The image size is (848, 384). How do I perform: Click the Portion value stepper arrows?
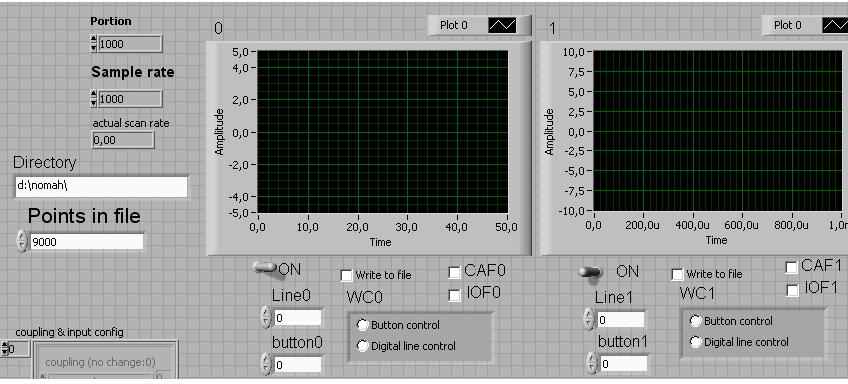pyautogui.click(x=94, y=44)
